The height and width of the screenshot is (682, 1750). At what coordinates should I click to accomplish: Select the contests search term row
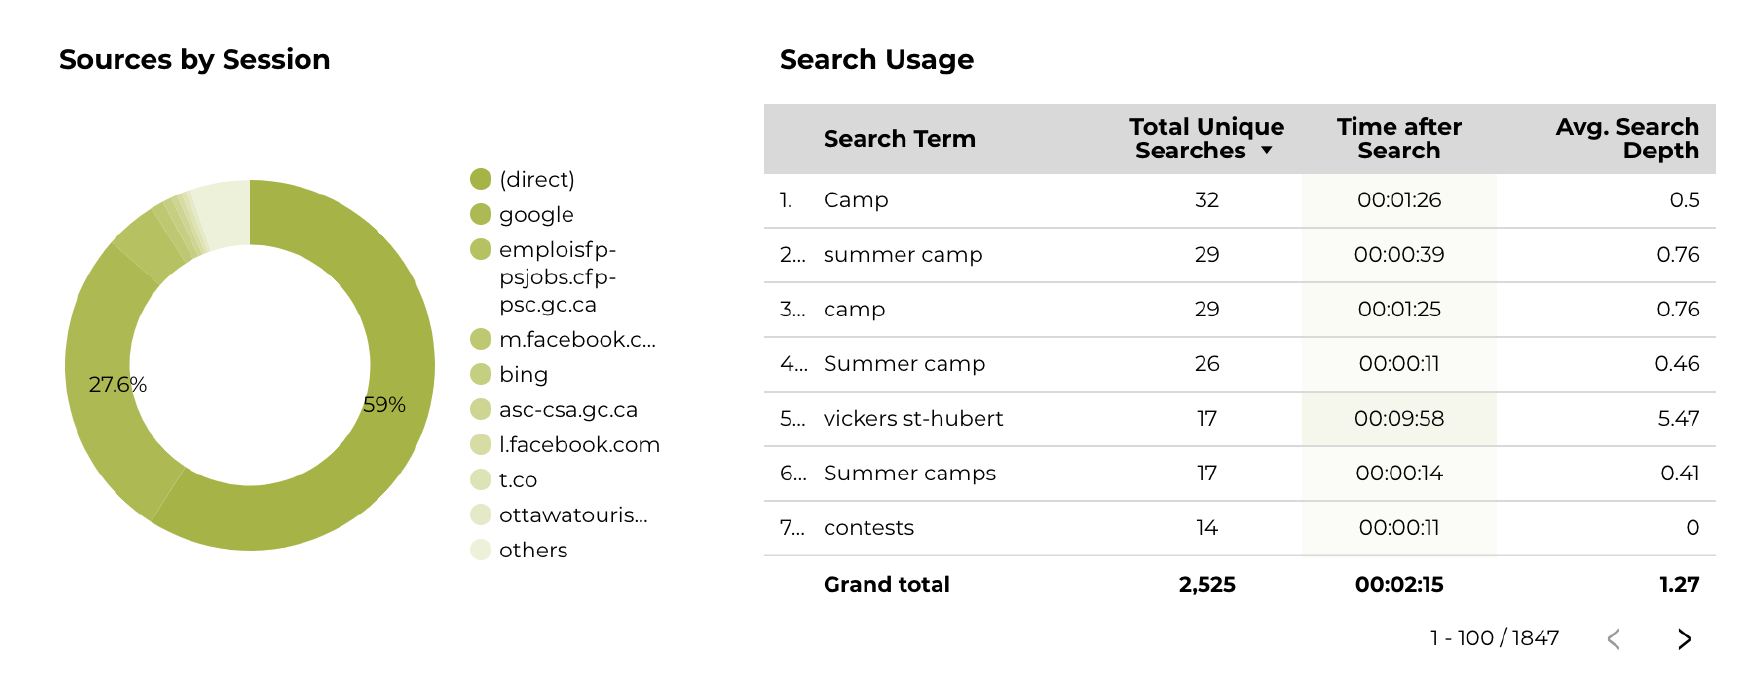tap(1239, 527)
